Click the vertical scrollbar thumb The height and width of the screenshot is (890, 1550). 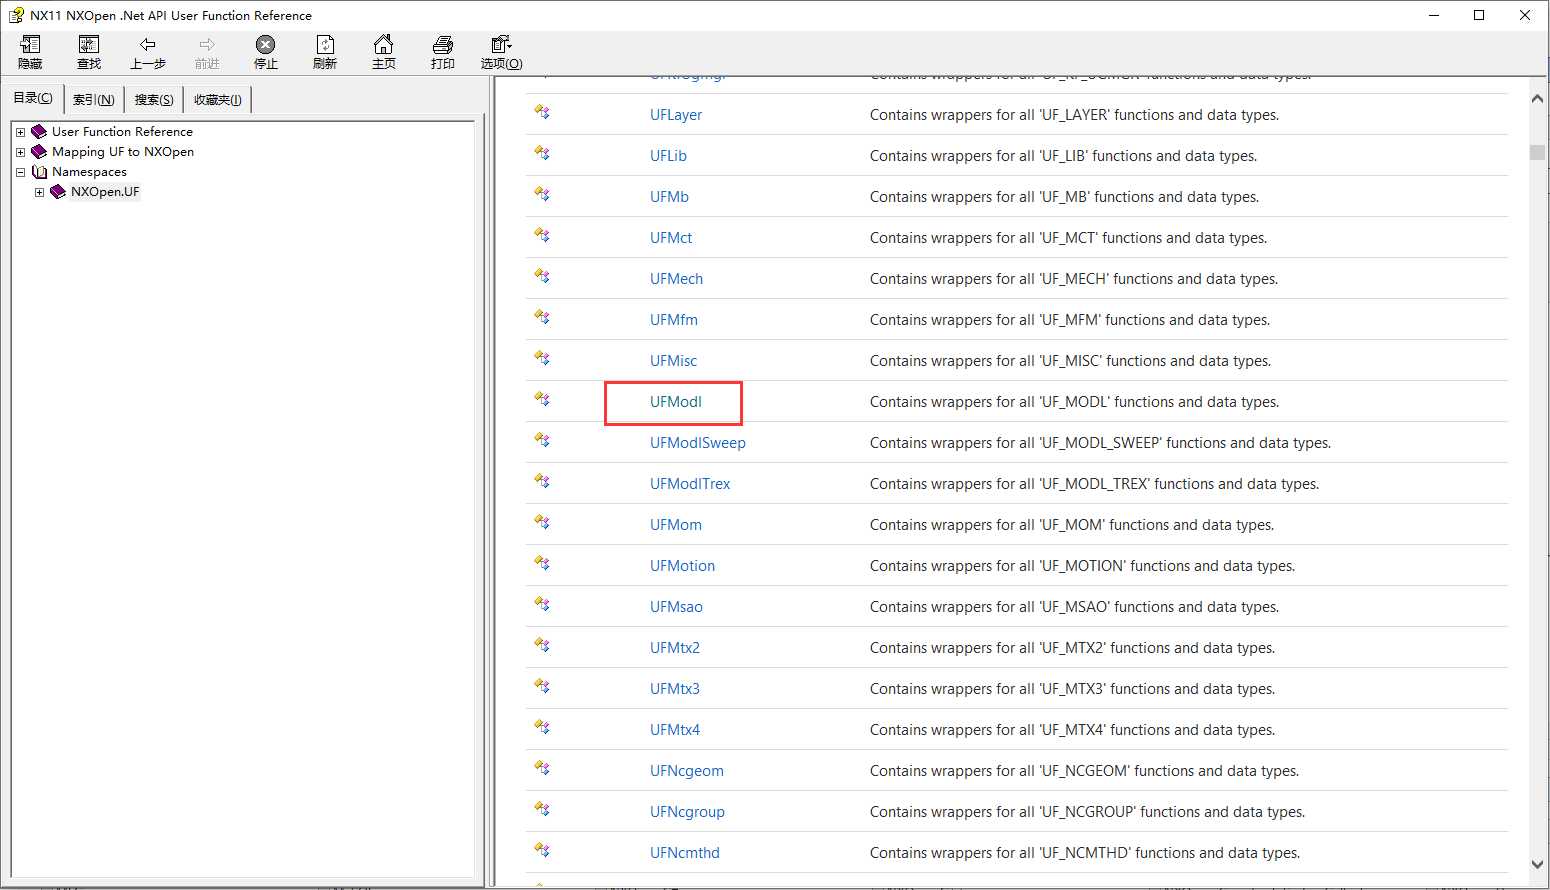point(1537,153)
